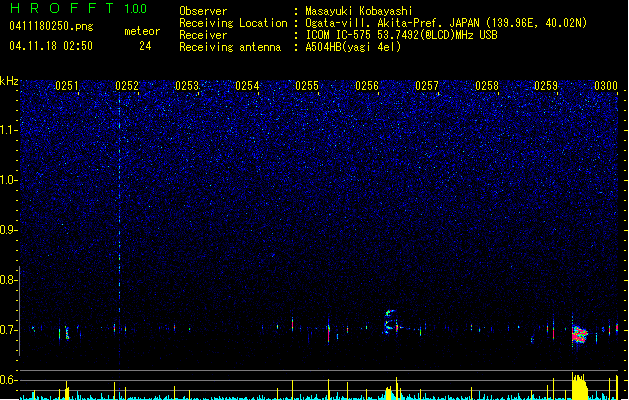The image size is (629, 400).
Task: Click receiver text ICOM IC-575 53.7492 MHz USB
Action: click(401, 35)
